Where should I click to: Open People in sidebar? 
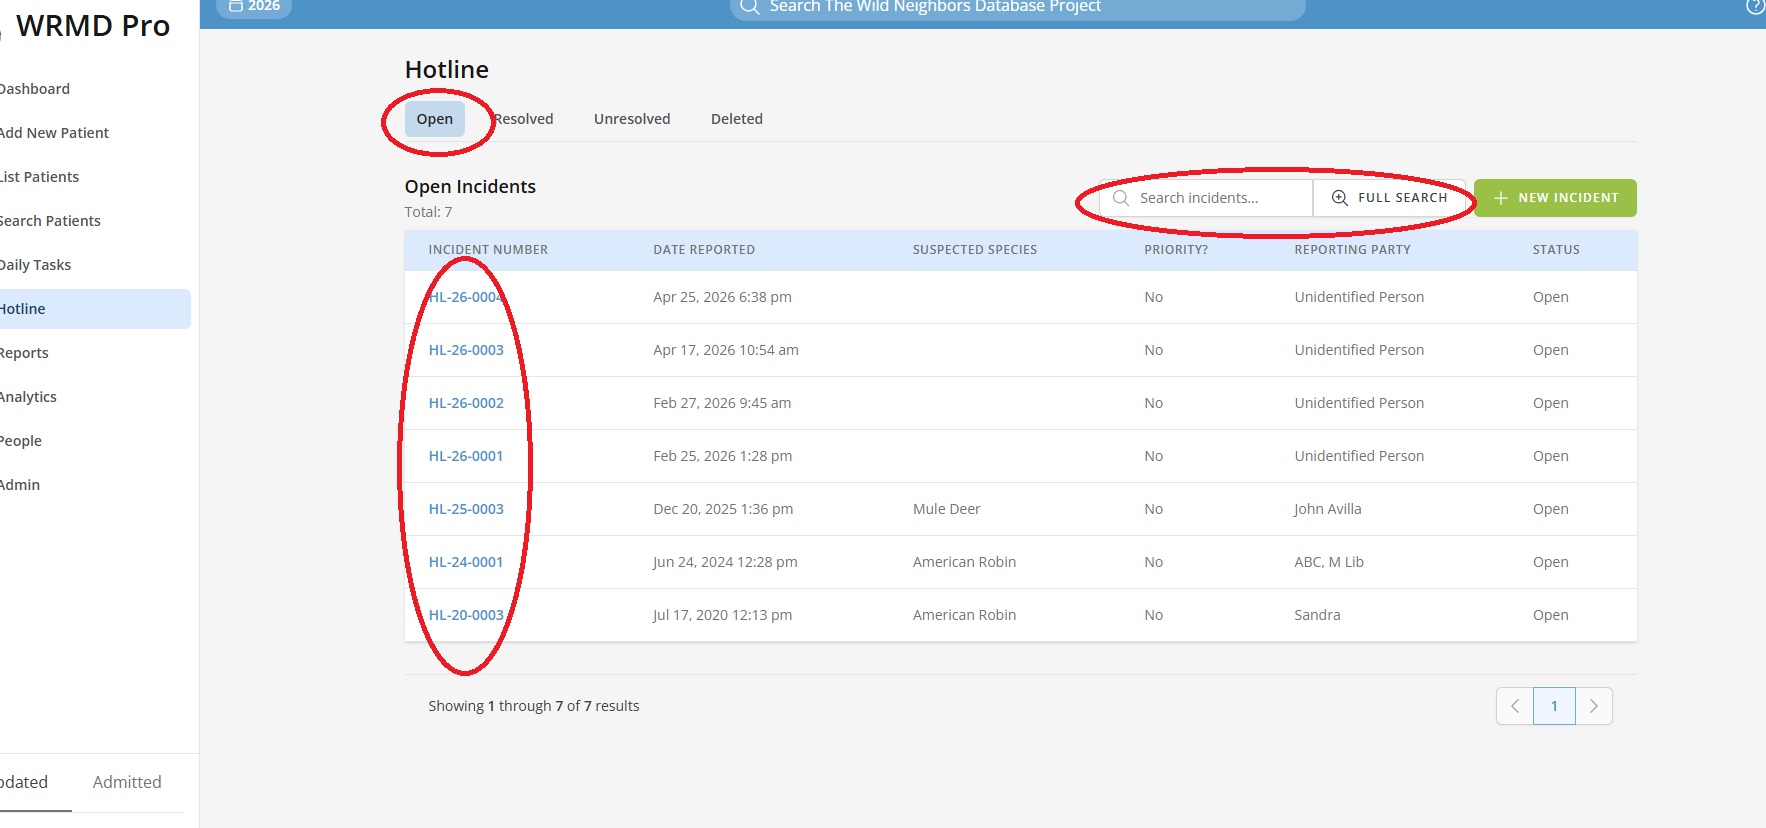point(21,441)
